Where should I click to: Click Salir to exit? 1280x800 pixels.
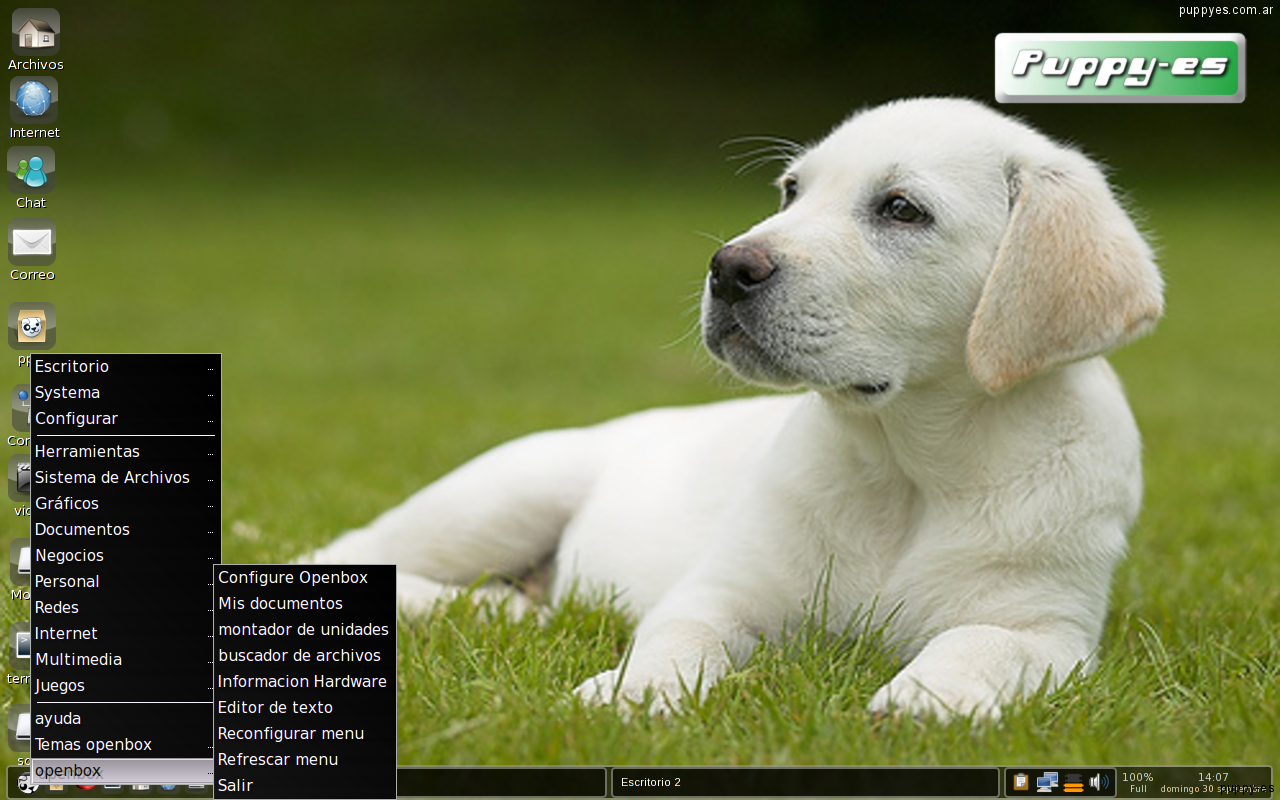pos(305,786)
